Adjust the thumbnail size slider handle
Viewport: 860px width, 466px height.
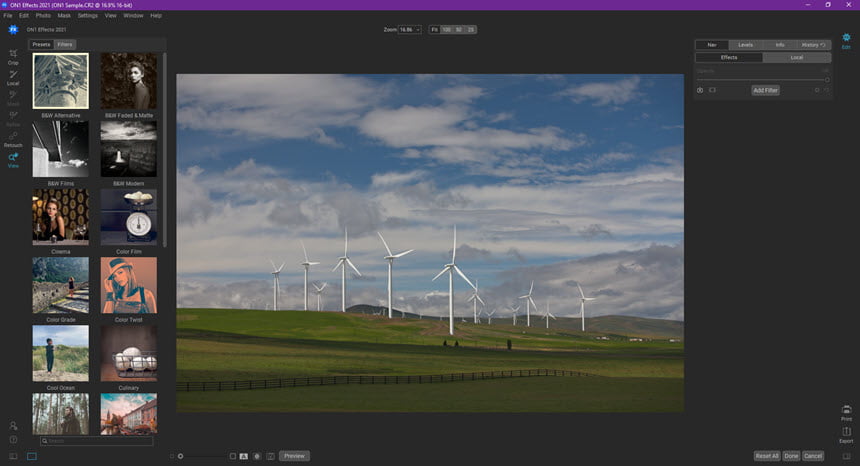tap(180, 456)
